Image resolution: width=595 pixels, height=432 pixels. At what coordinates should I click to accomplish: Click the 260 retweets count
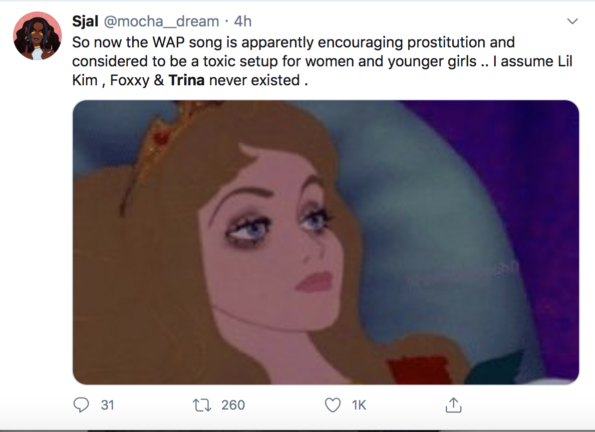tap(233, 405)
